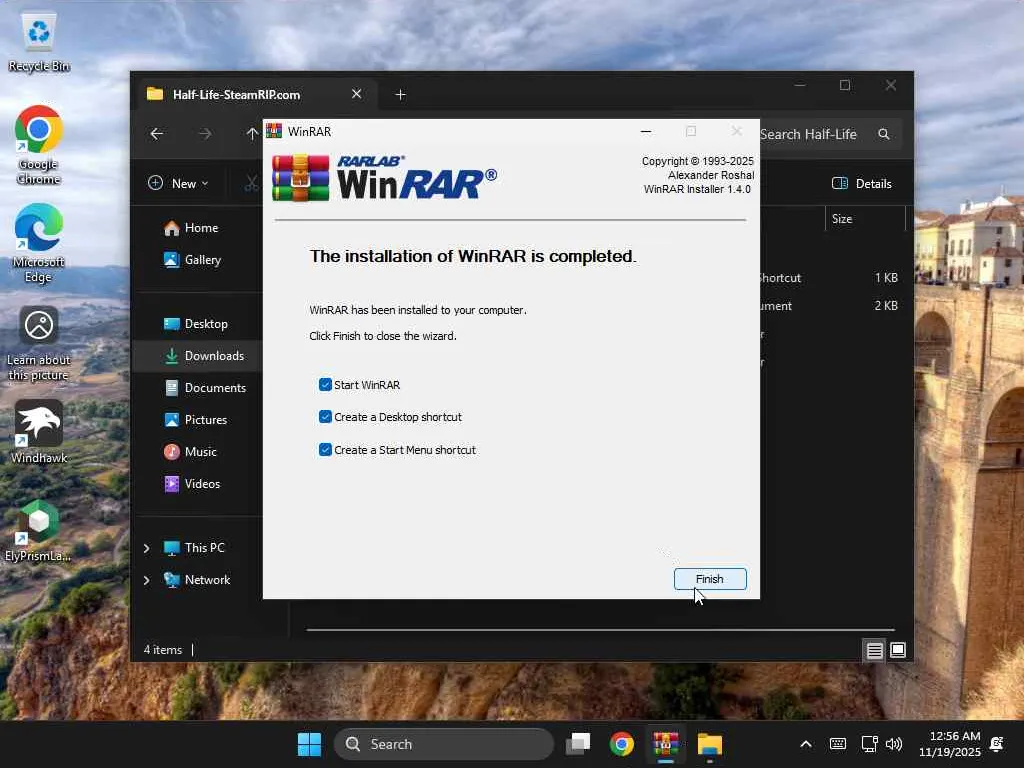Expand This PC tree node

tap(146, 548)
